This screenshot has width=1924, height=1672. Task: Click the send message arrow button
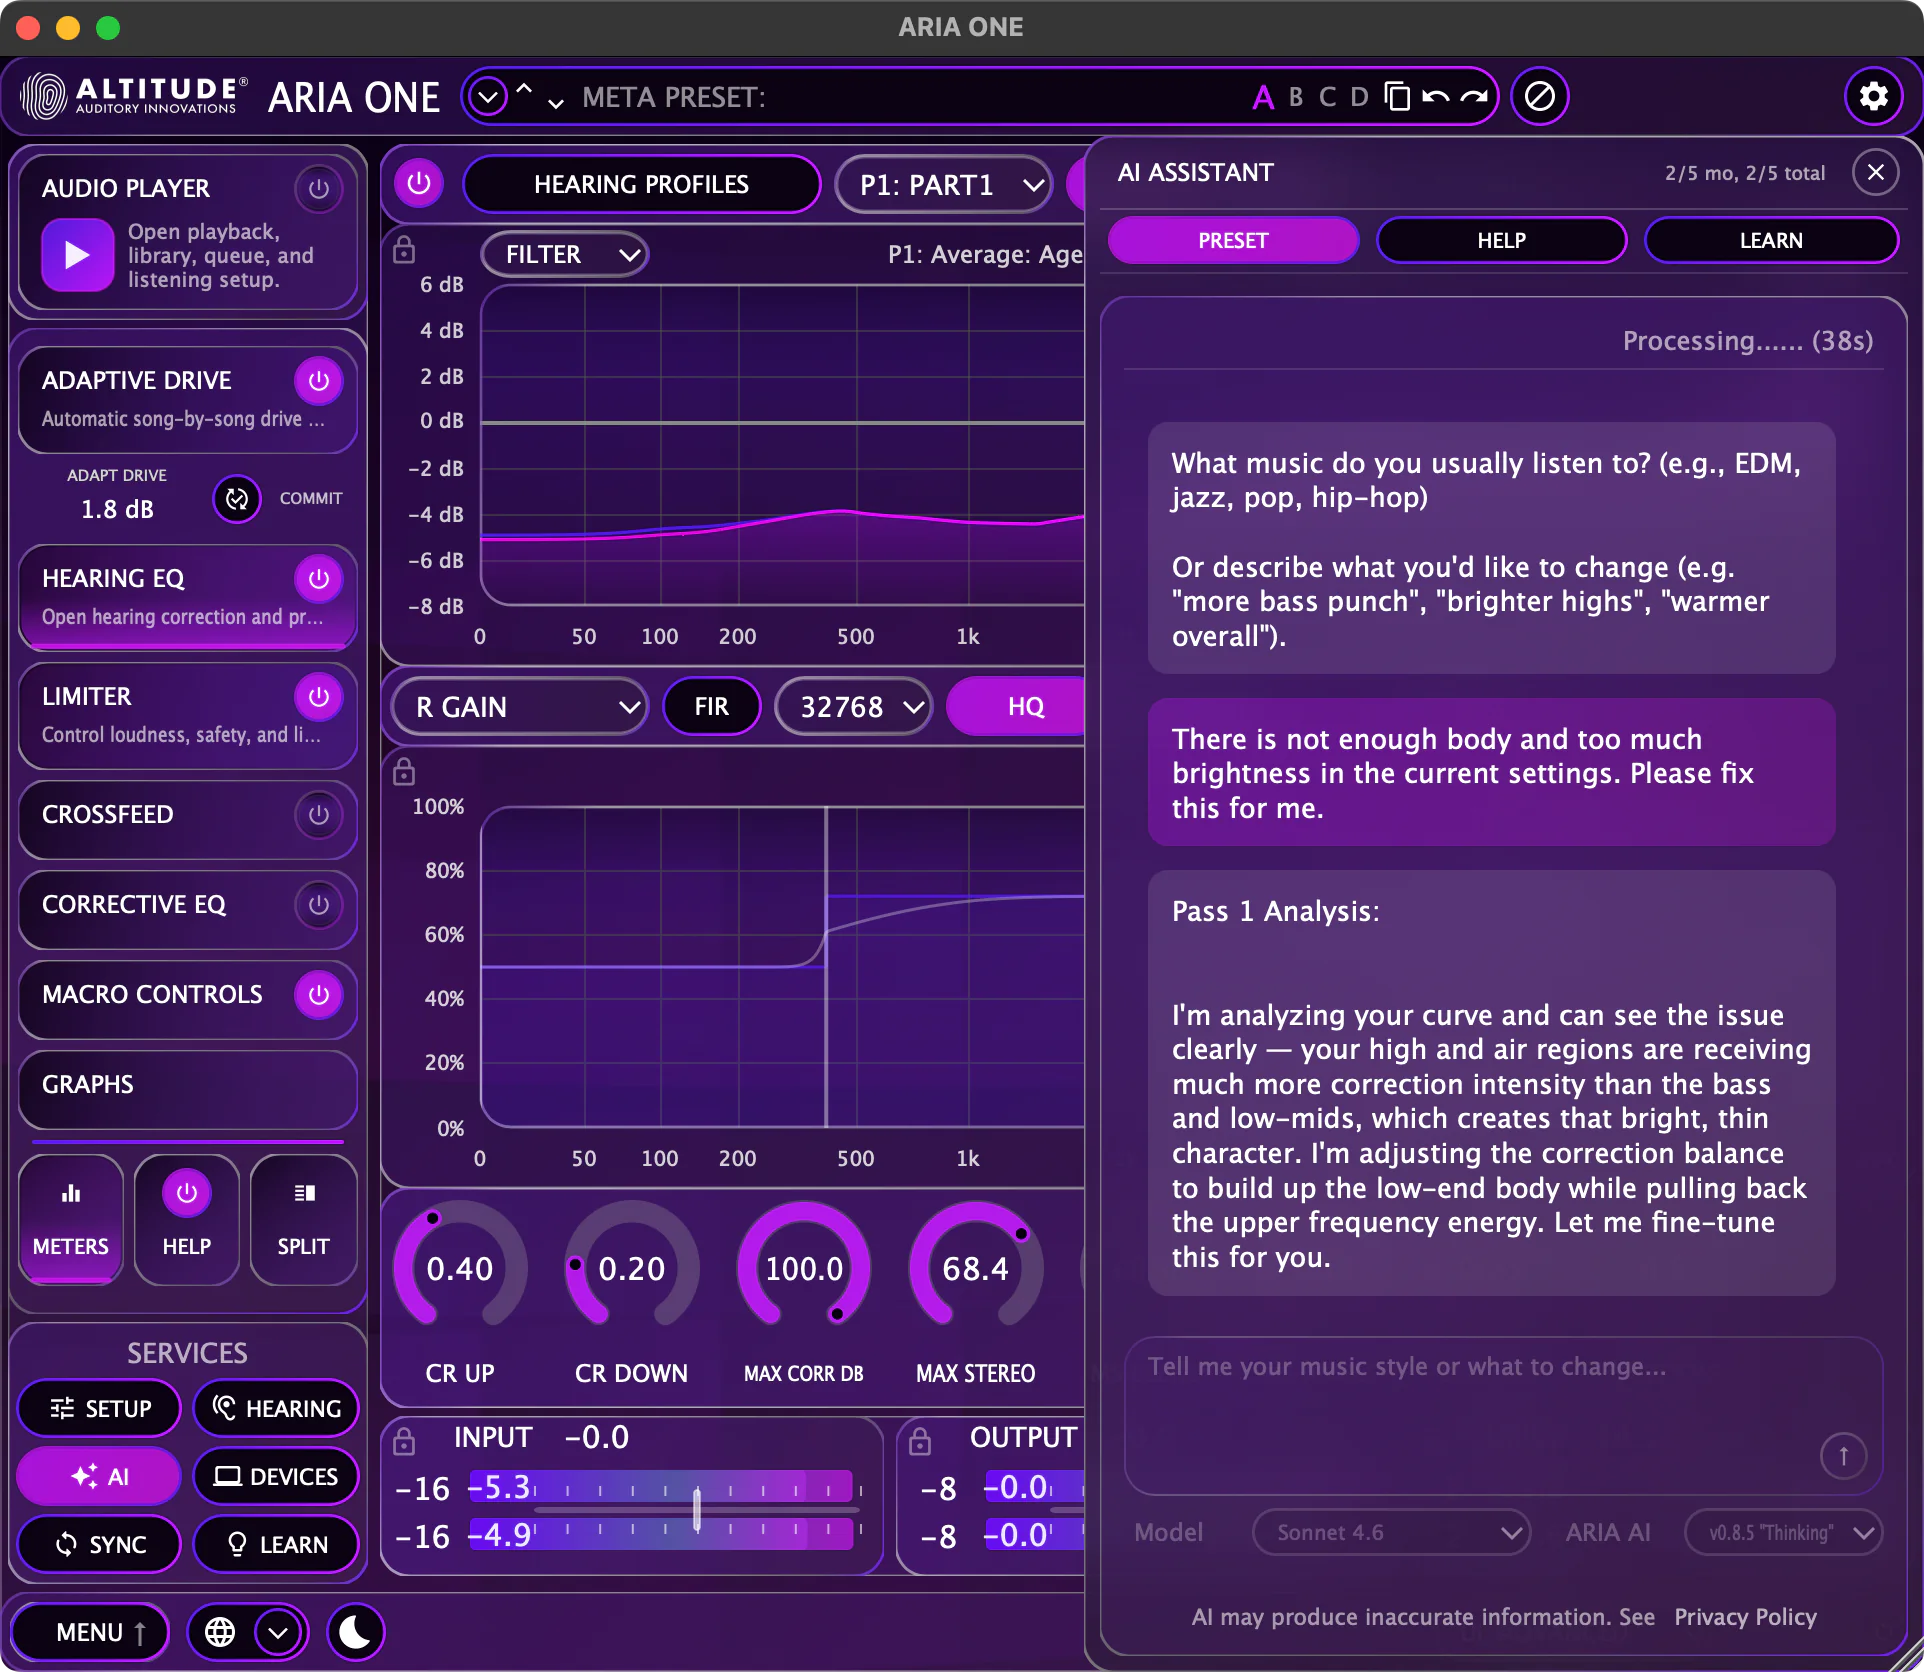(1843, 1455)
